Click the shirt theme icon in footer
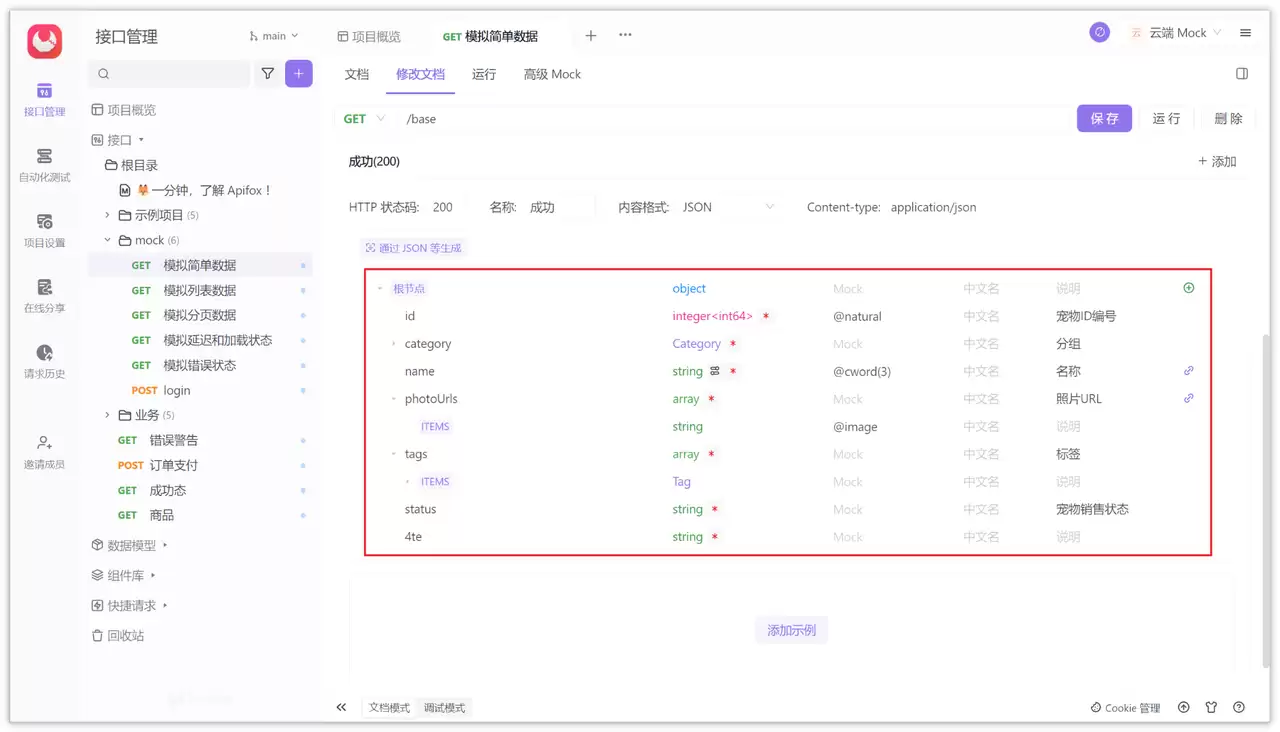The height and width of the screenshot is (732, 1280). click(1211, 707)
